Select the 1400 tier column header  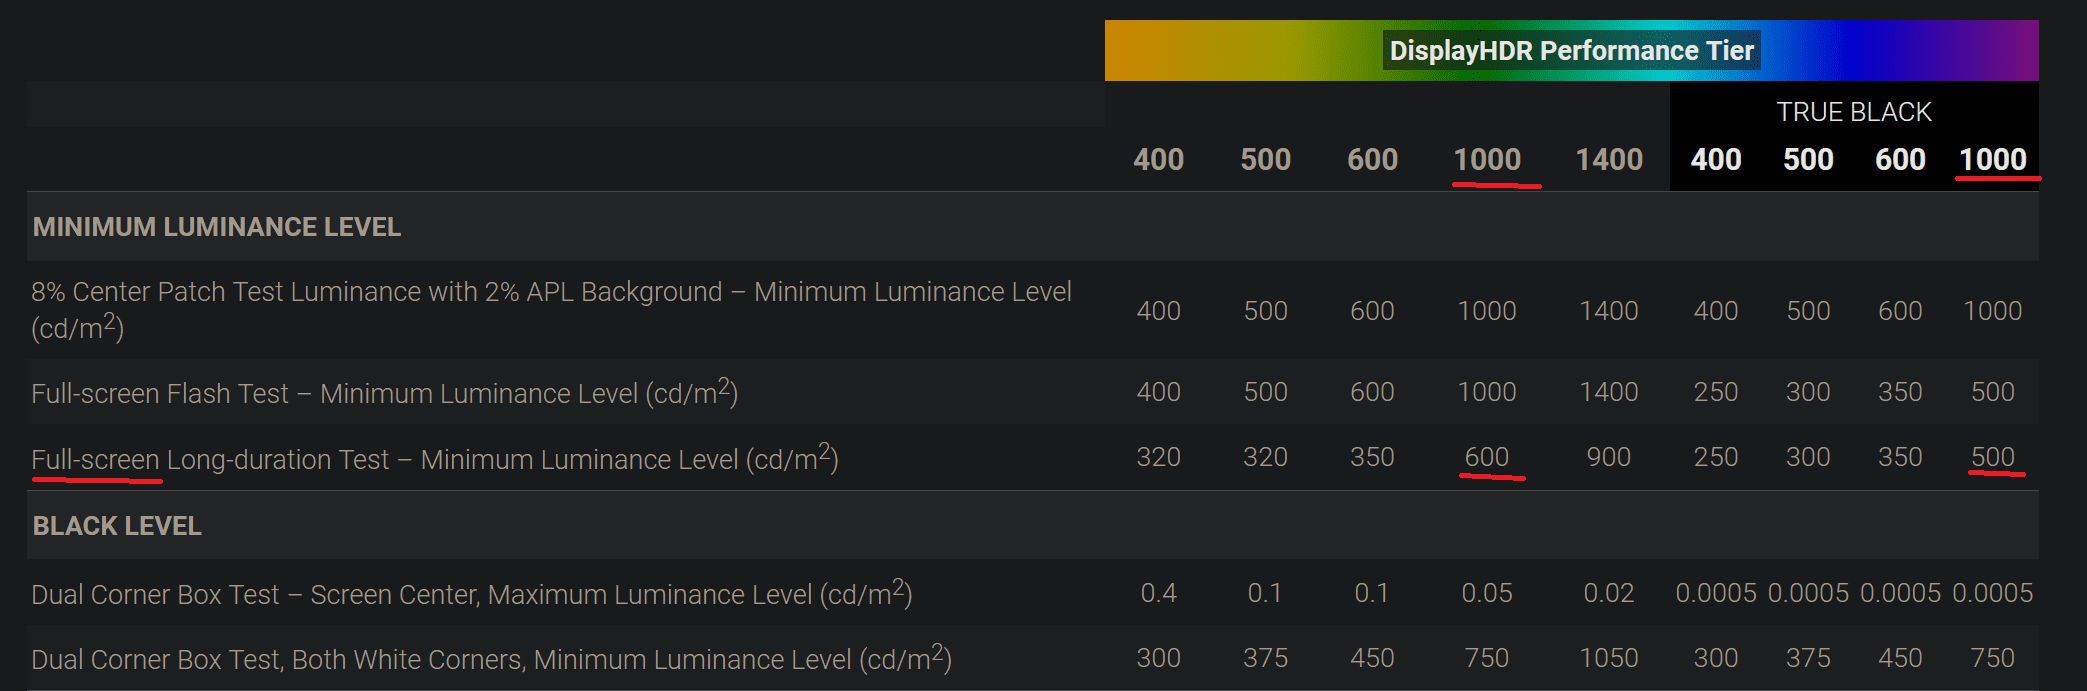[1609, 159]
